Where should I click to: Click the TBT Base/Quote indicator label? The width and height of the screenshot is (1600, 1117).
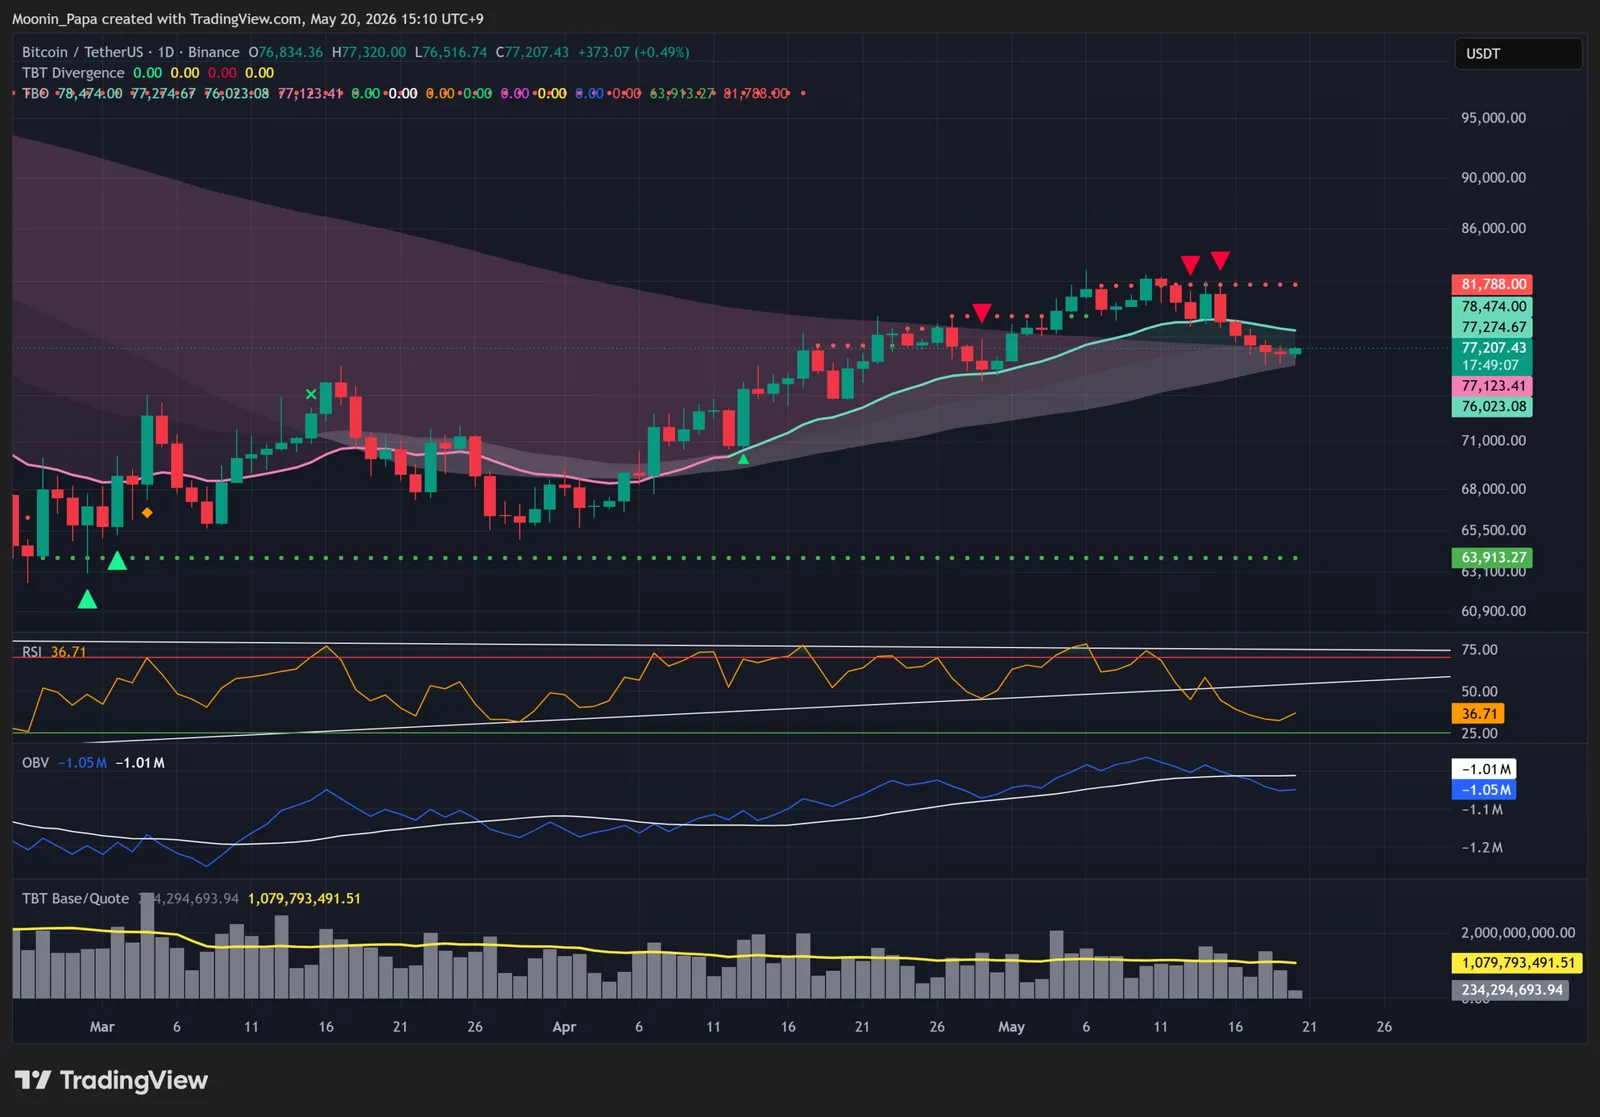coord(76,898)
